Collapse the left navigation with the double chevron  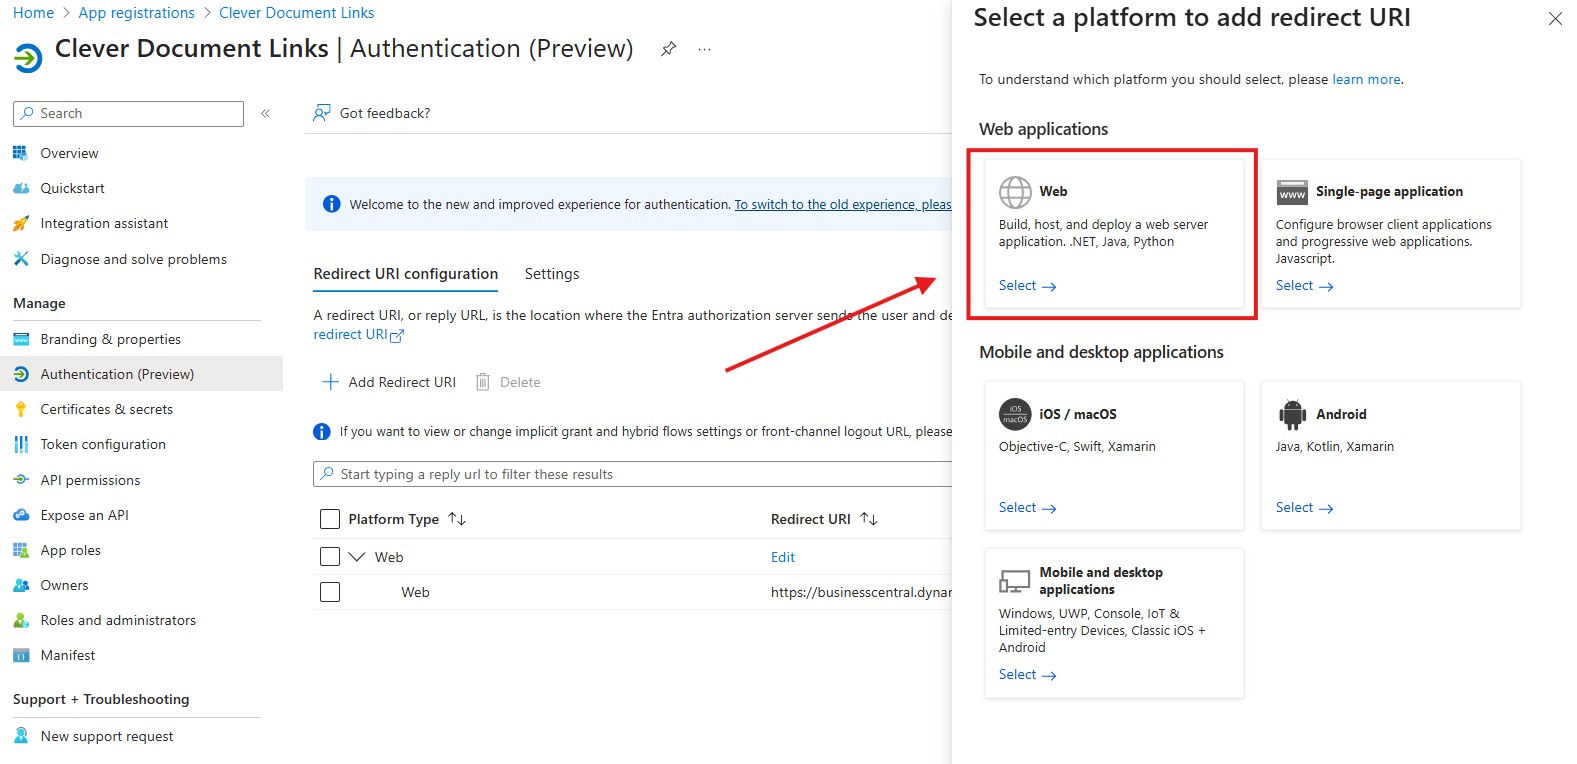tap(265, 113)
